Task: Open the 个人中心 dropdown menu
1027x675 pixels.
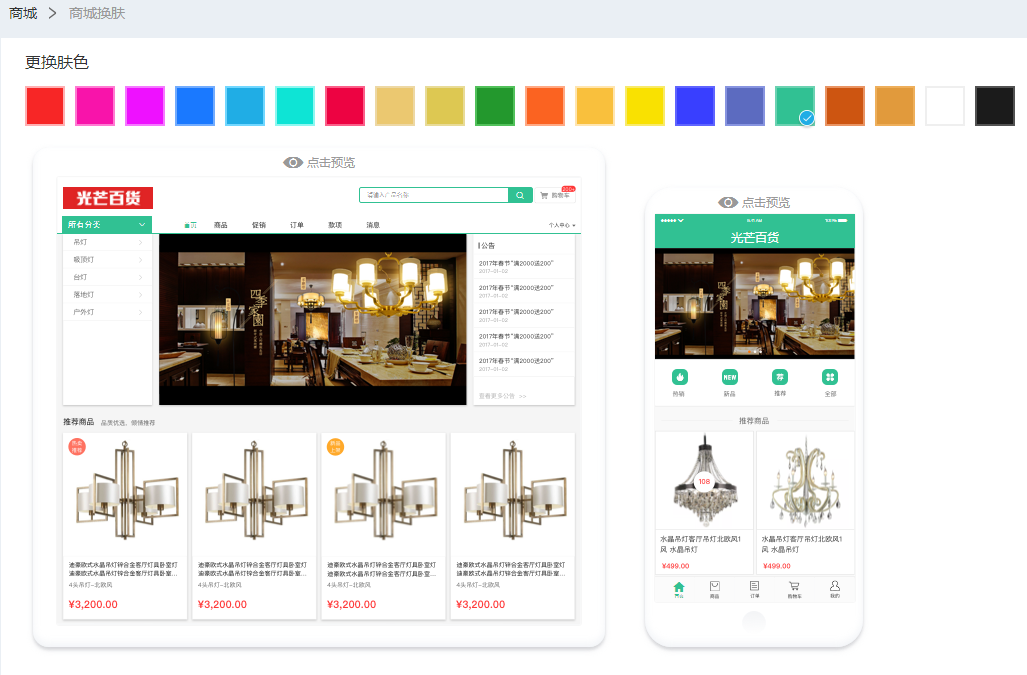Action: [x=562, y=226]
